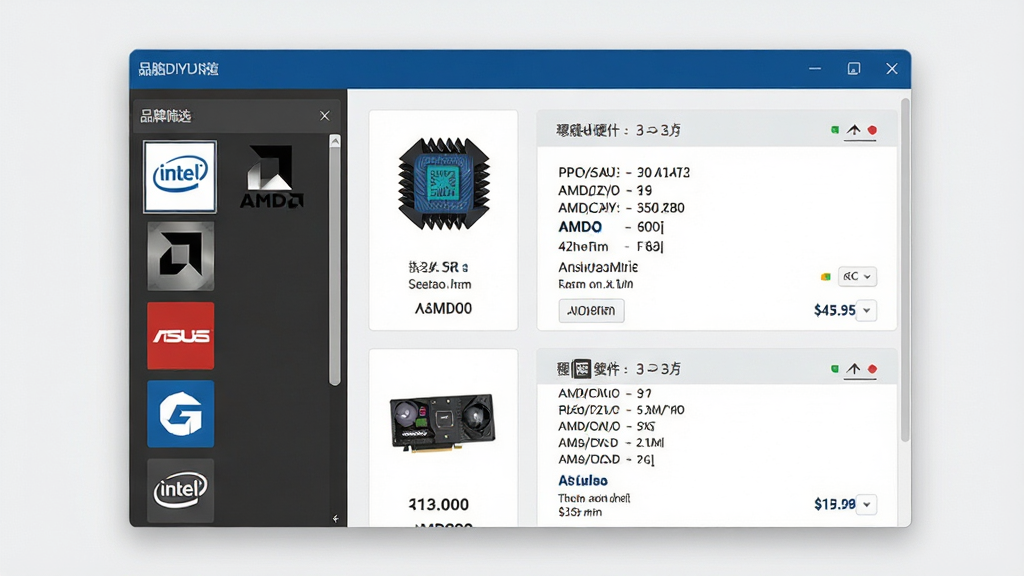Click the brand panel vertical scrollbar
The width and height of the screenshot is (1024, 576).
click(x=335, y=267)
